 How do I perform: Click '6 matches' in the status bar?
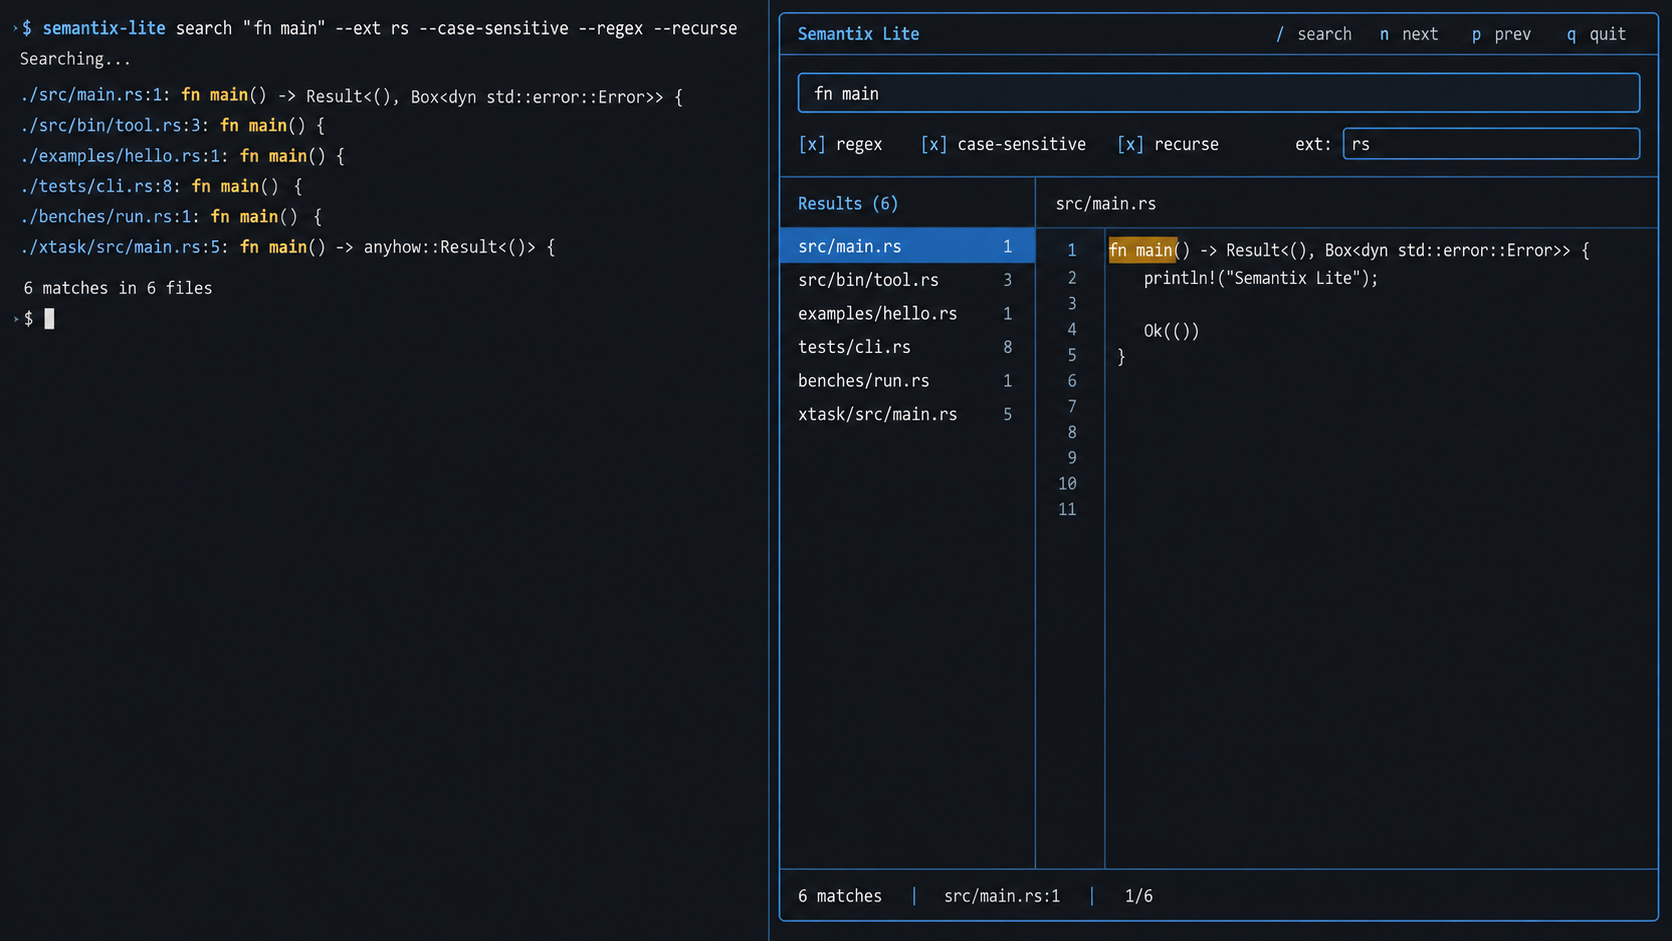pos(840,896)
